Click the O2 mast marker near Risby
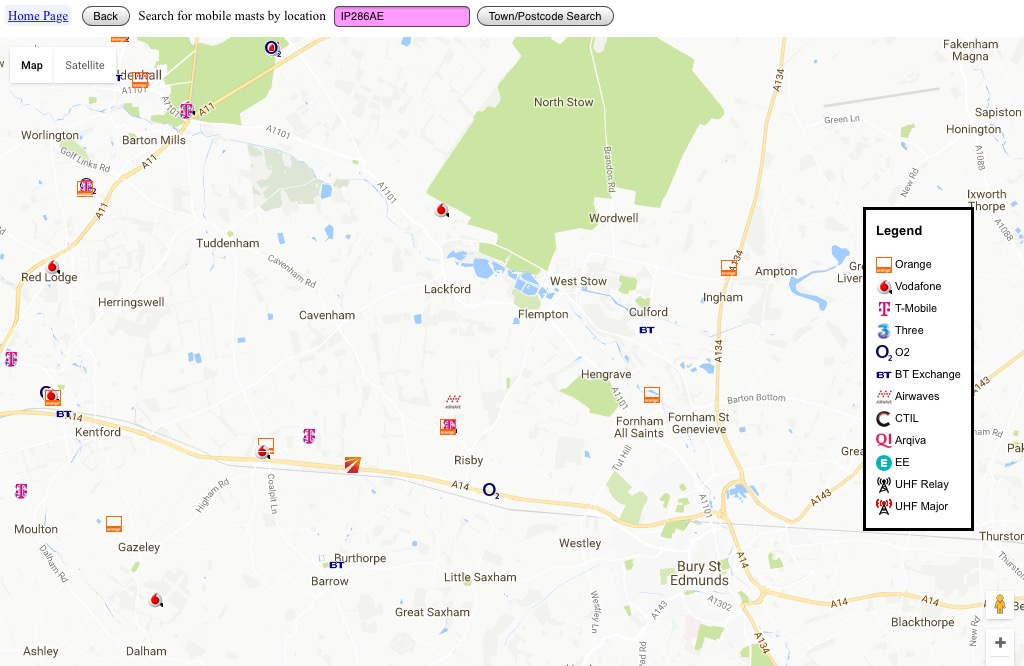 click(490, 490)
